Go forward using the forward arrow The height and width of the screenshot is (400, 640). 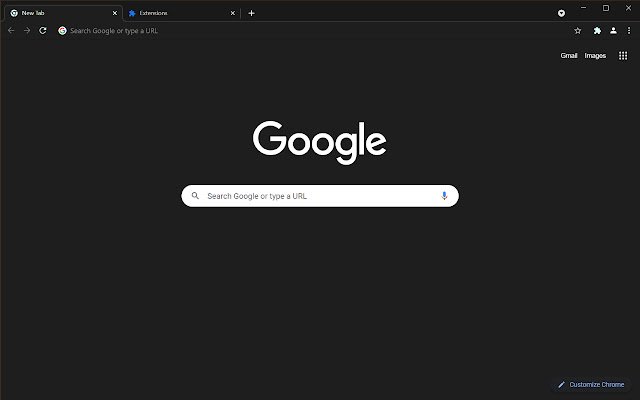click(x=27, y=31)
